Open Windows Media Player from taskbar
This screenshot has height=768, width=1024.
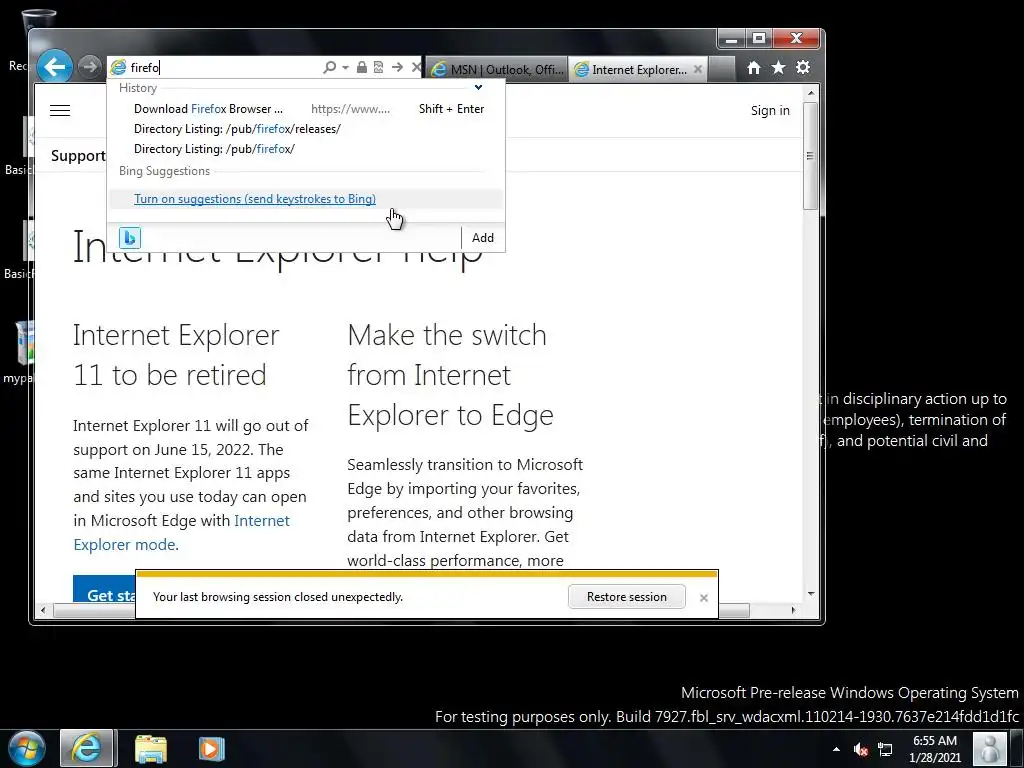click(x=211, y=748)
